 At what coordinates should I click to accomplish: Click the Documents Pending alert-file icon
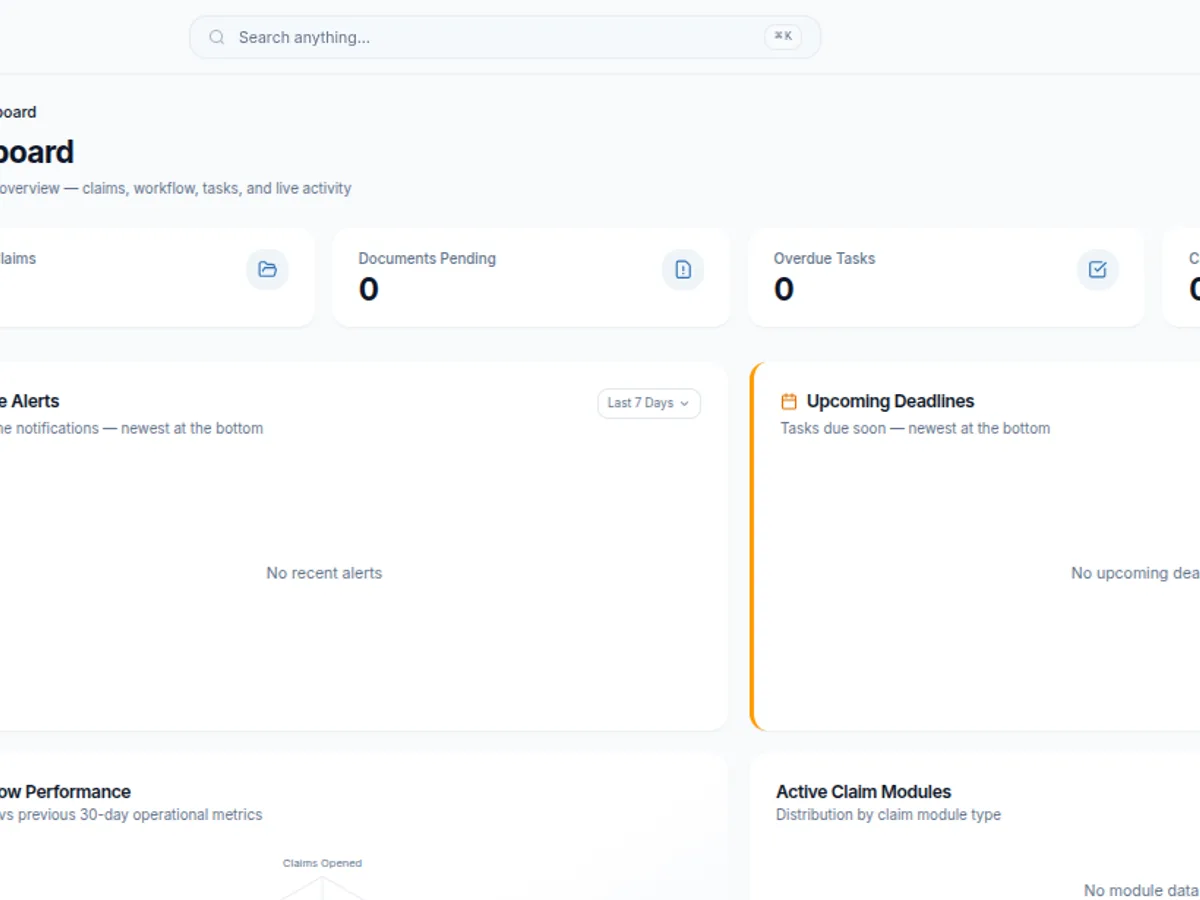(683, 269)
